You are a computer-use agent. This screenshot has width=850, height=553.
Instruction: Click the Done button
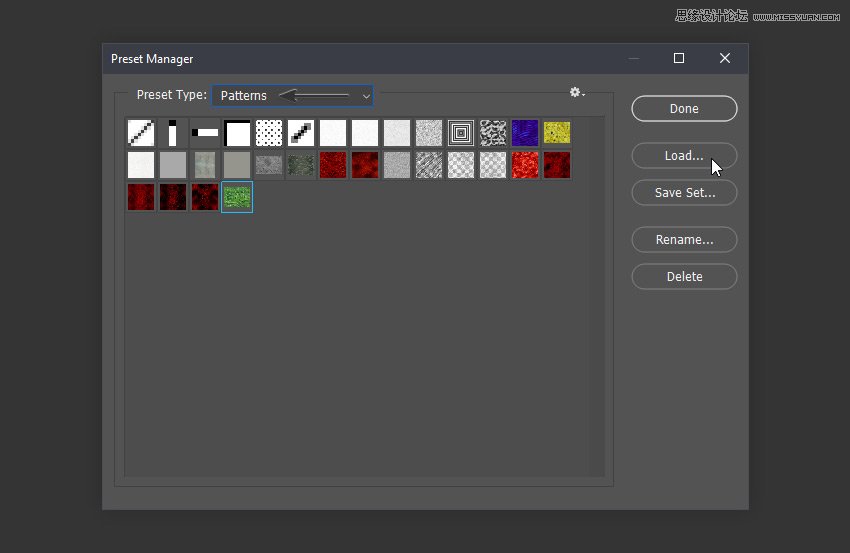[x=684, y=108]
